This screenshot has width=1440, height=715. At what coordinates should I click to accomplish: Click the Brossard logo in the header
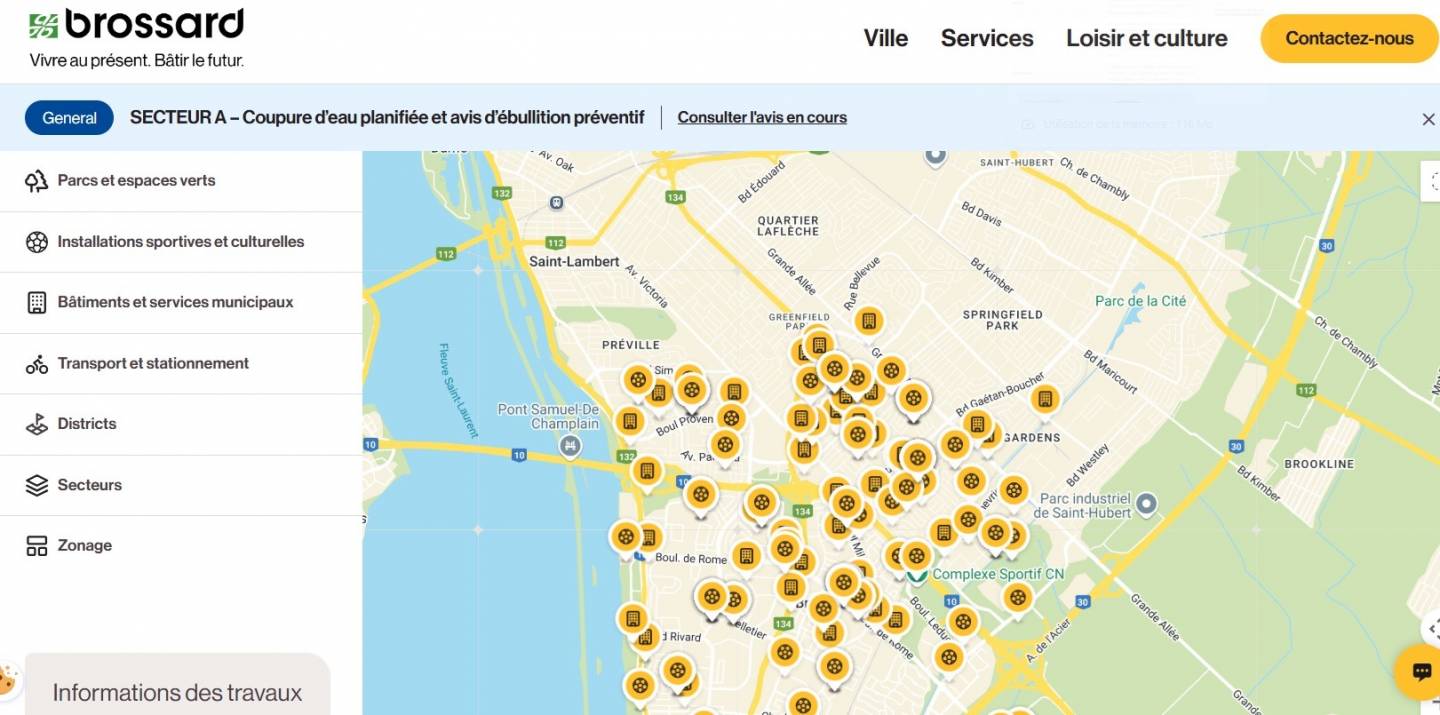pyautogui.click(x=136, y=26)
